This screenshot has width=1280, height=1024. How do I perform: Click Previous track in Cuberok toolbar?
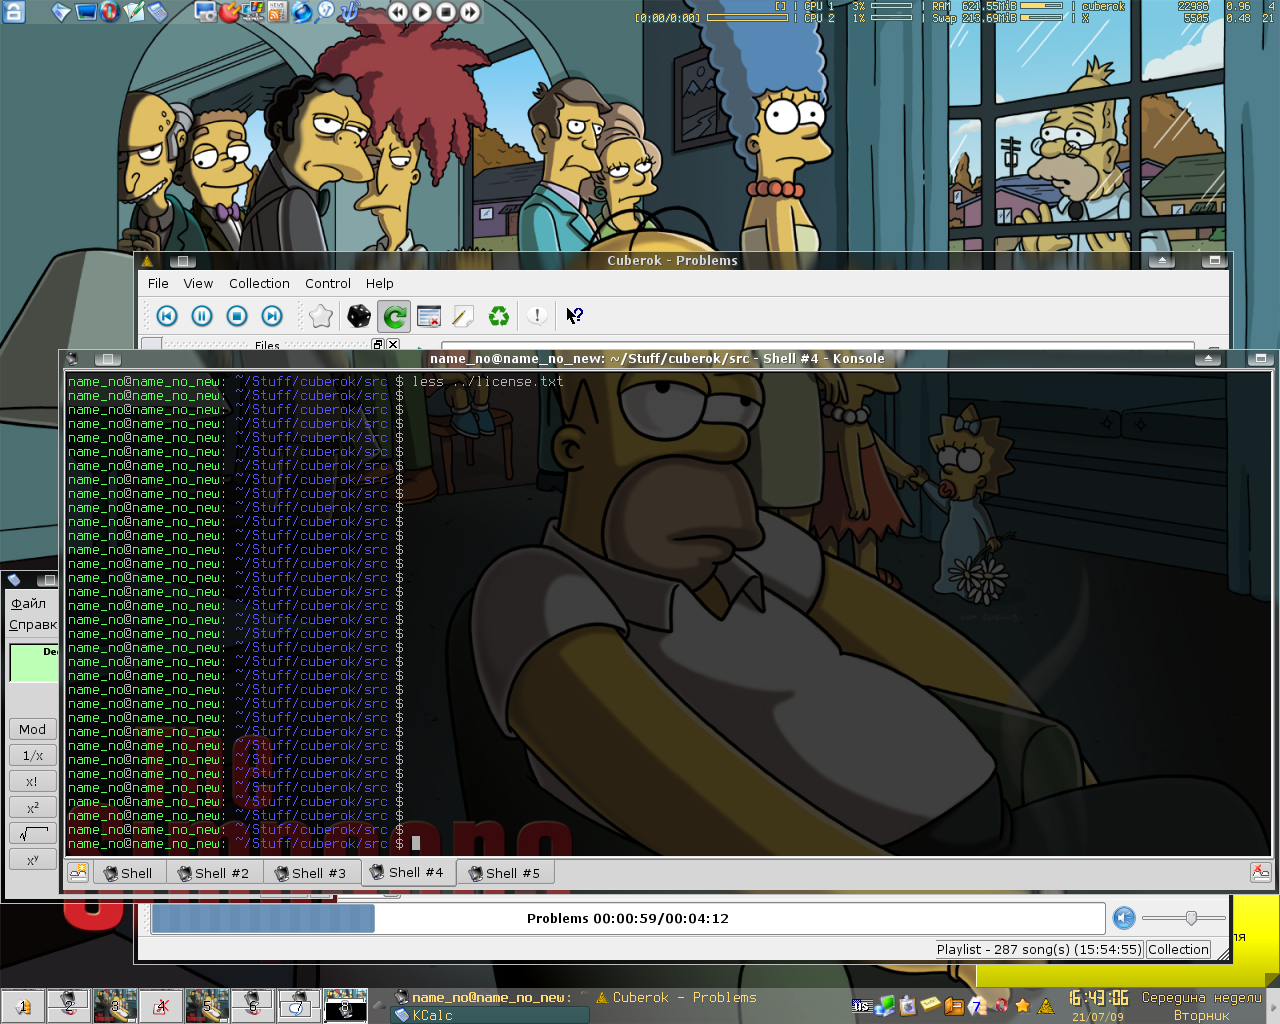click(x=167, y=316)
